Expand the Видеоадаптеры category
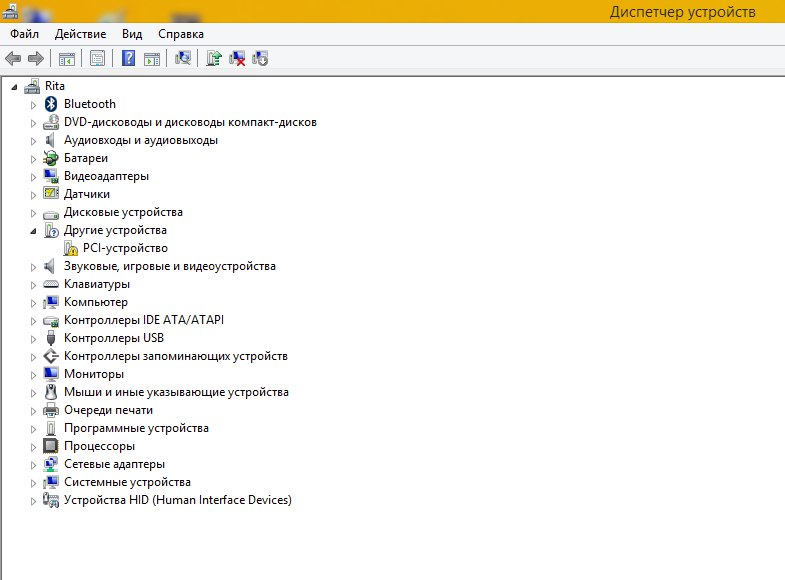 33,177
